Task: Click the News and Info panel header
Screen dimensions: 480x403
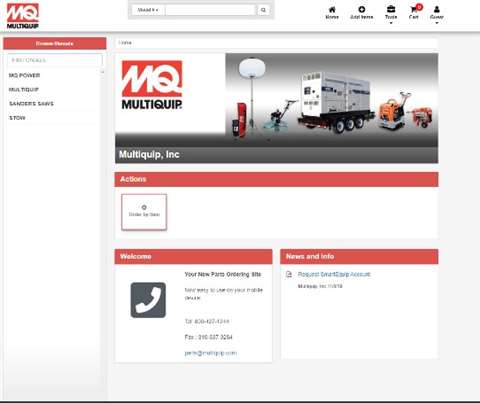Action: pos(359,256)
